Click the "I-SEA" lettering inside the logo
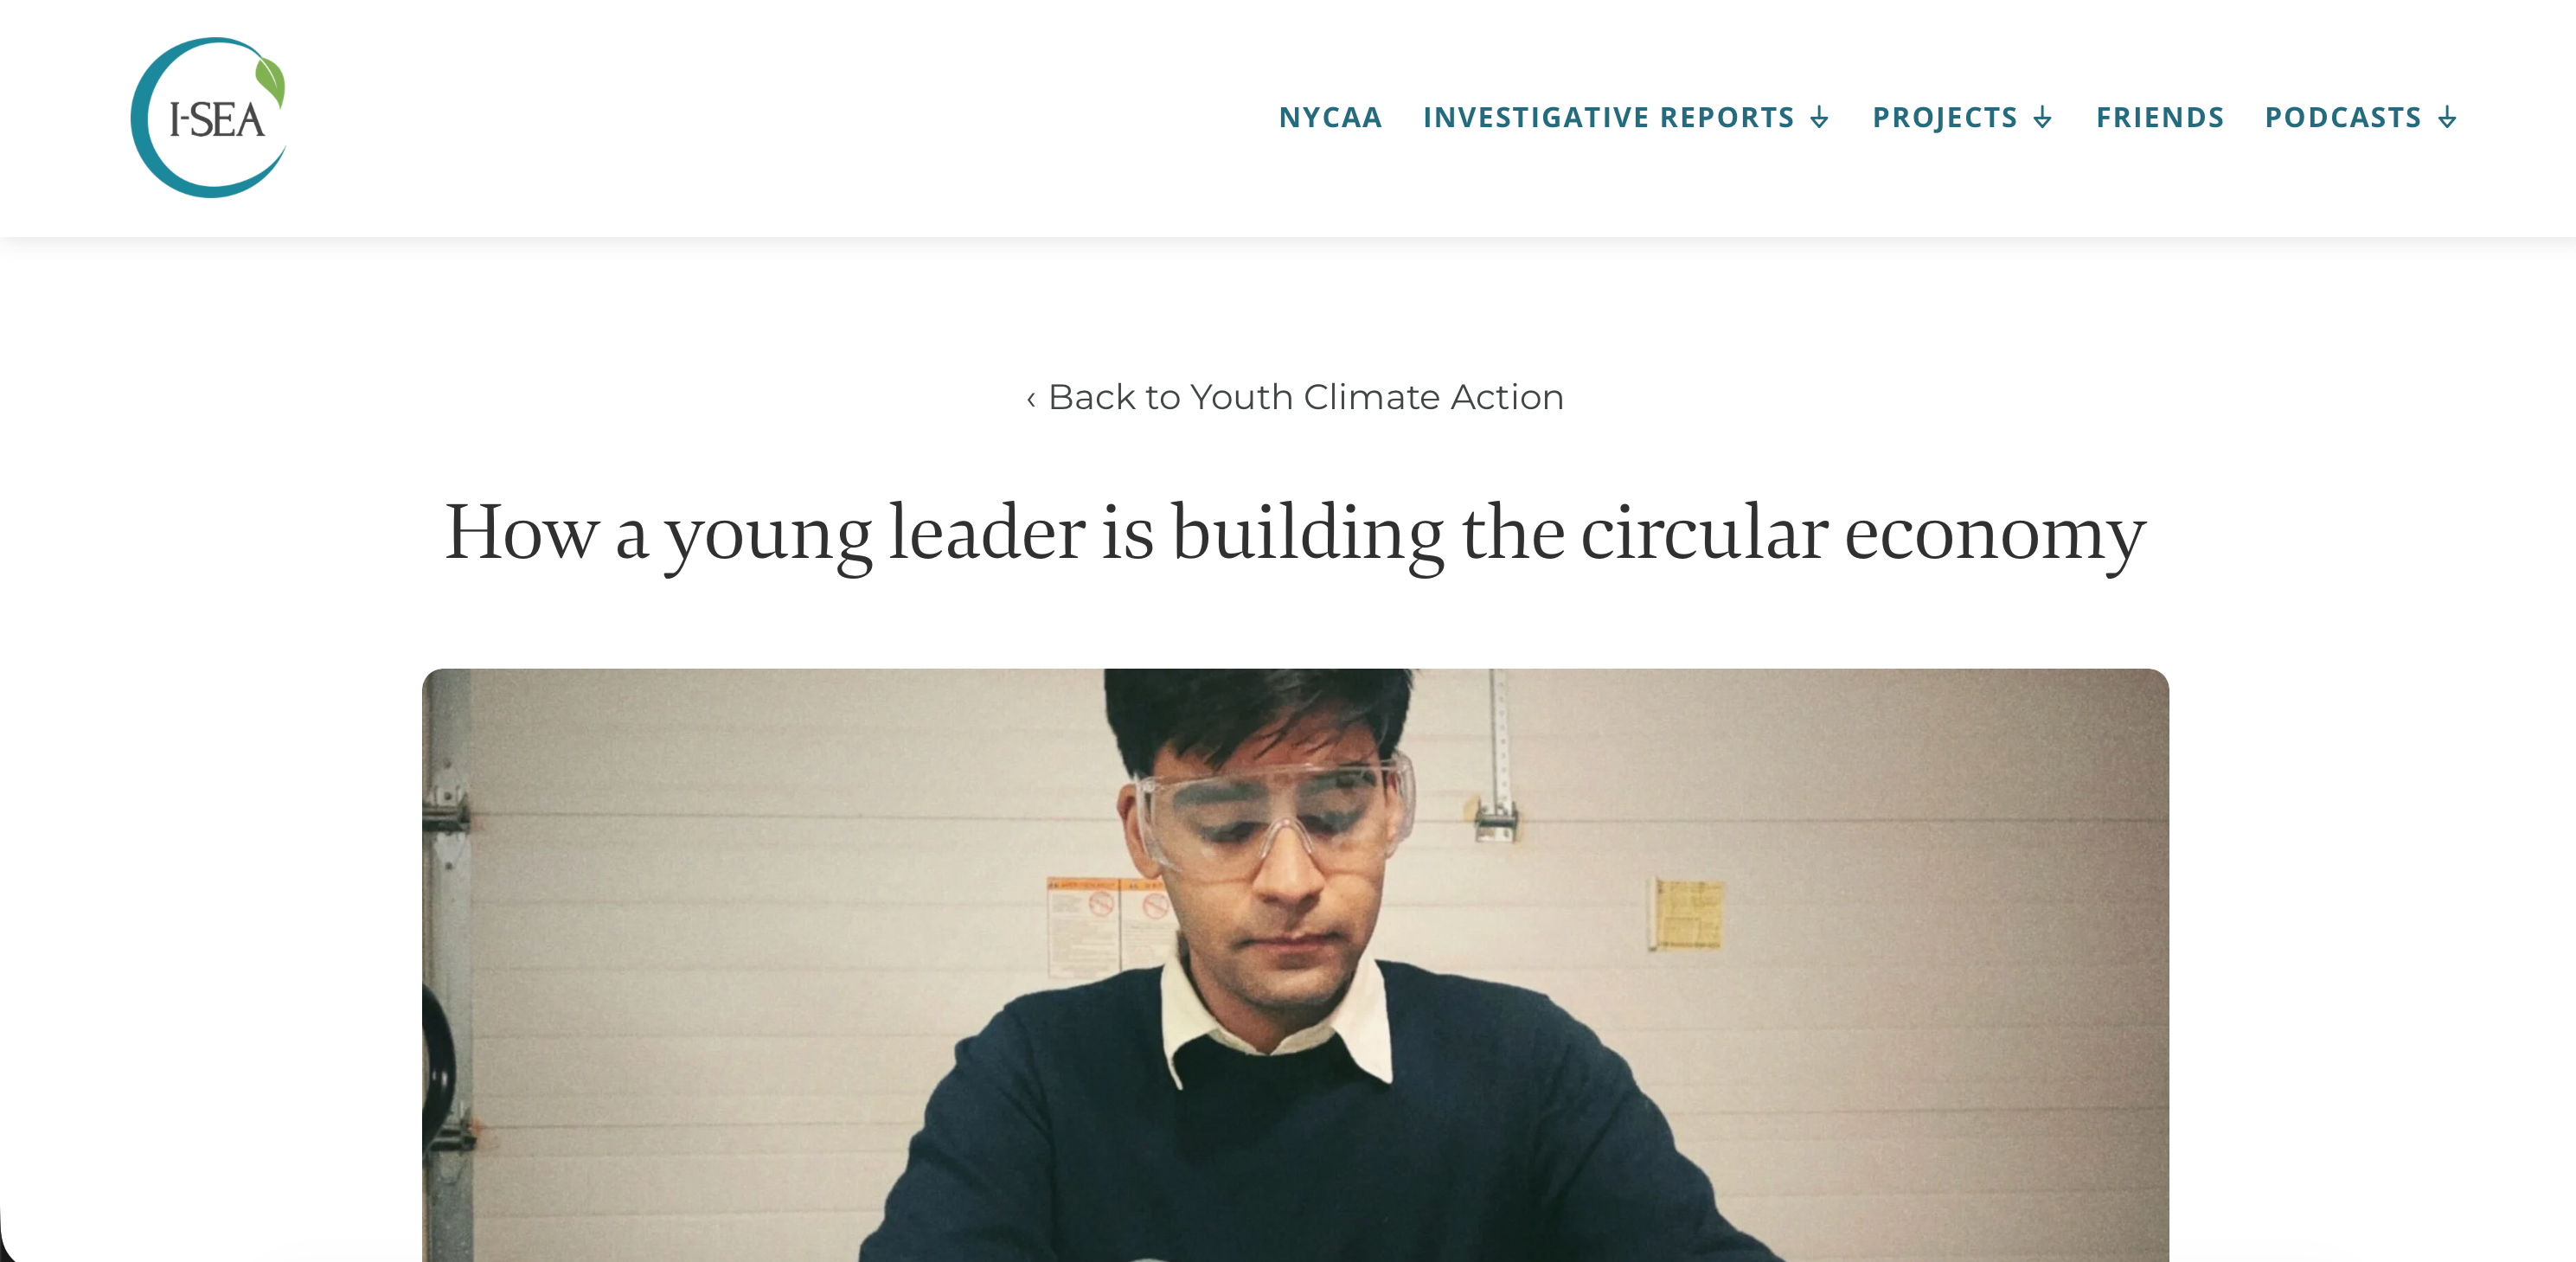The image size is (2576, 1262). 216,121
